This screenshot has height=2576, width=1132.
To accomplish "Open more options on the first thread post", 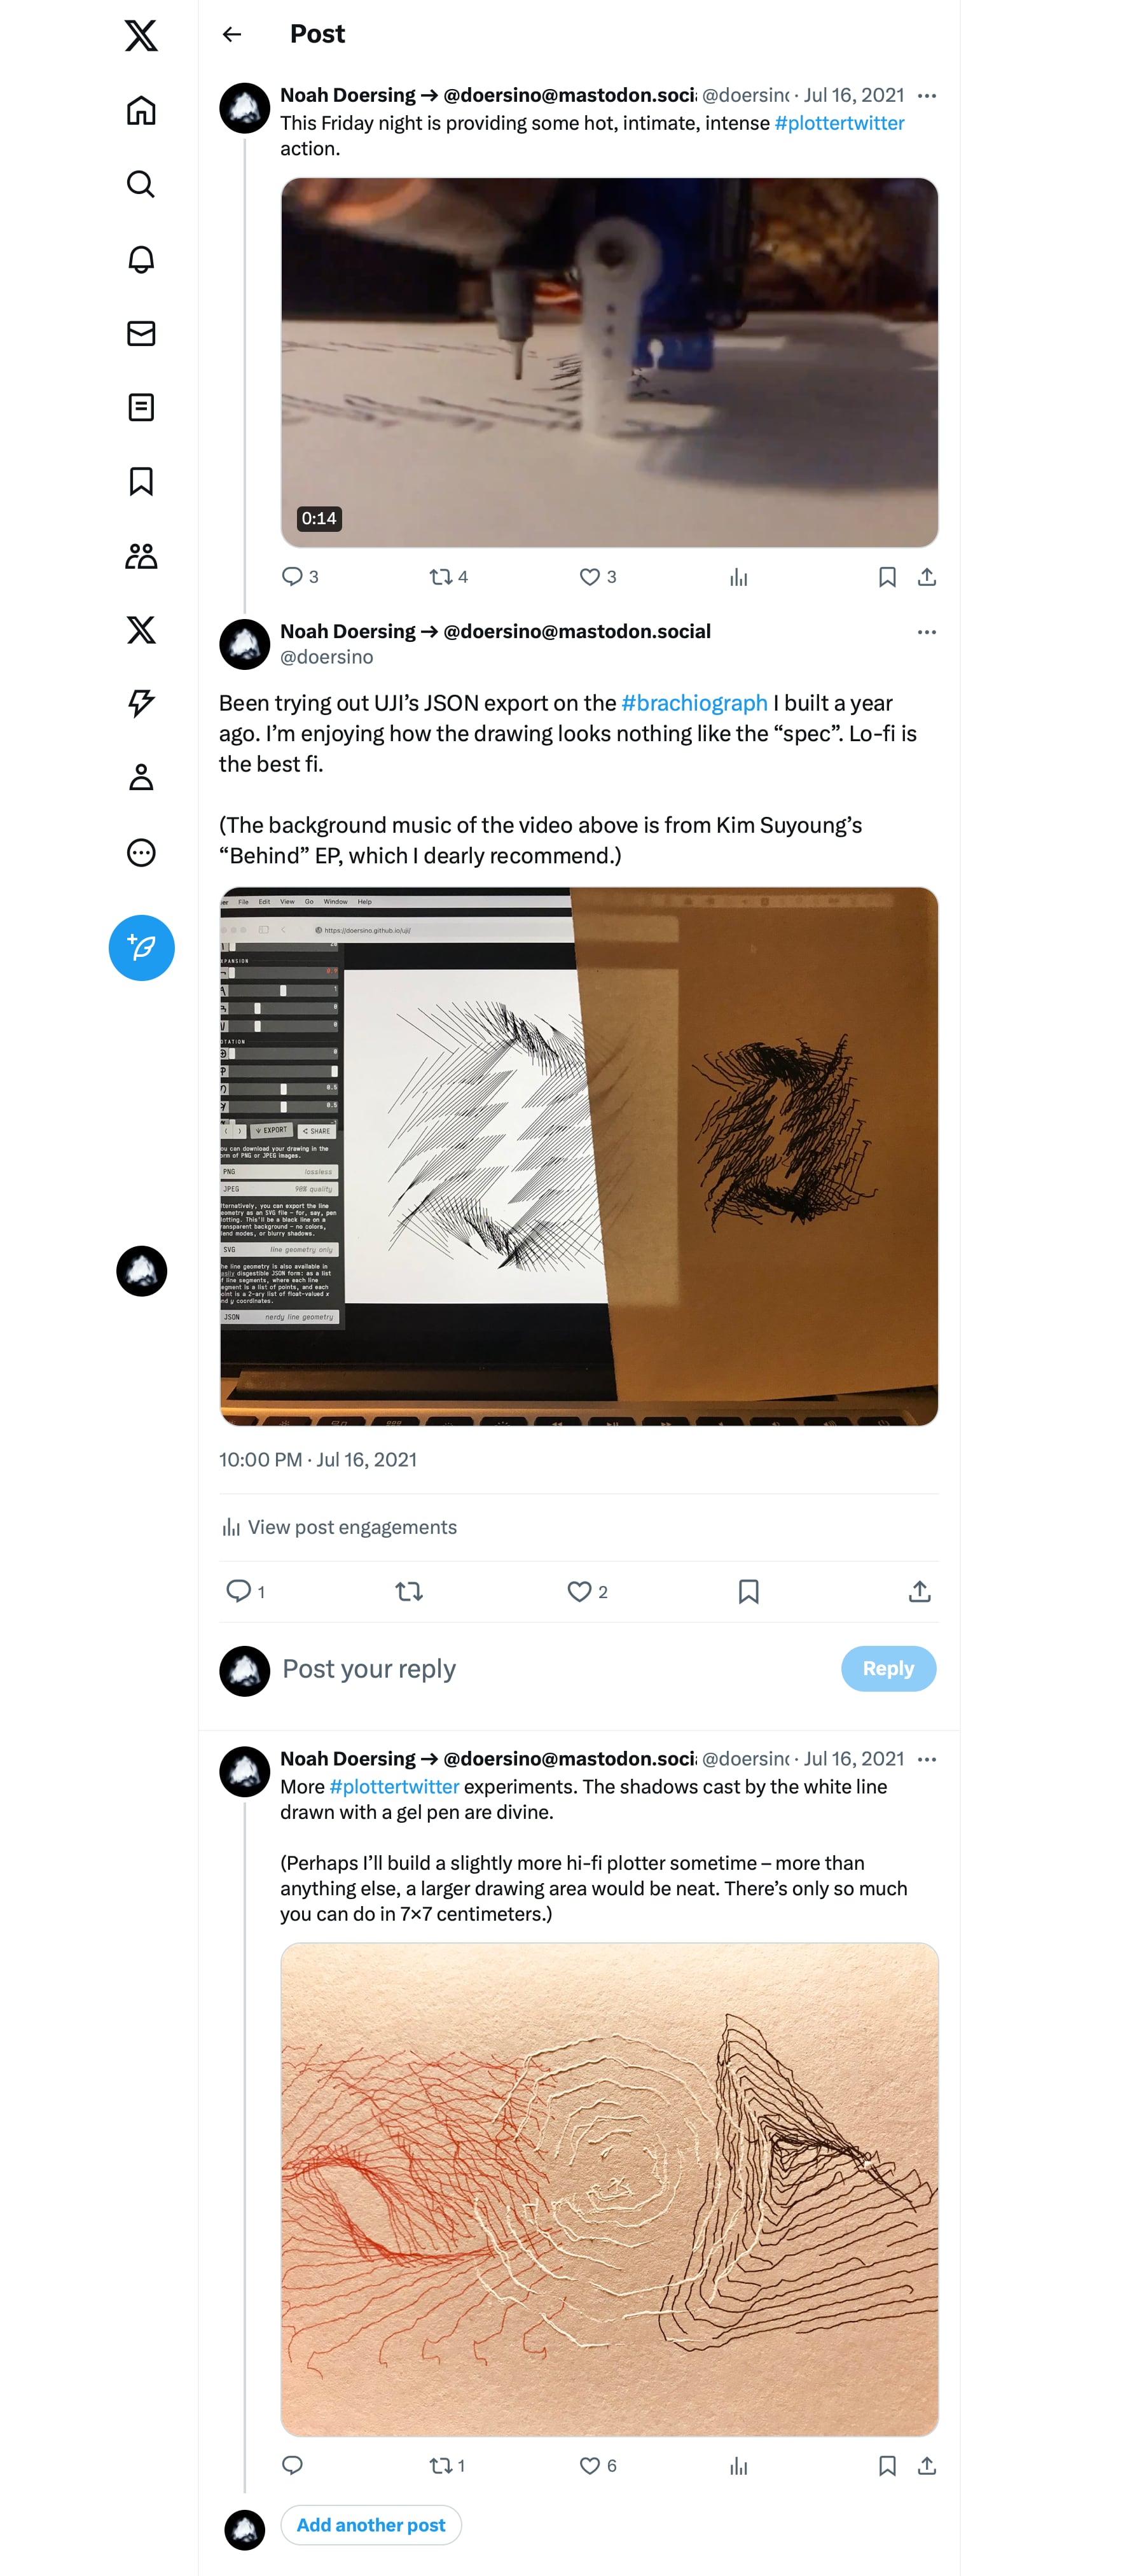I will tap(926, 96).
